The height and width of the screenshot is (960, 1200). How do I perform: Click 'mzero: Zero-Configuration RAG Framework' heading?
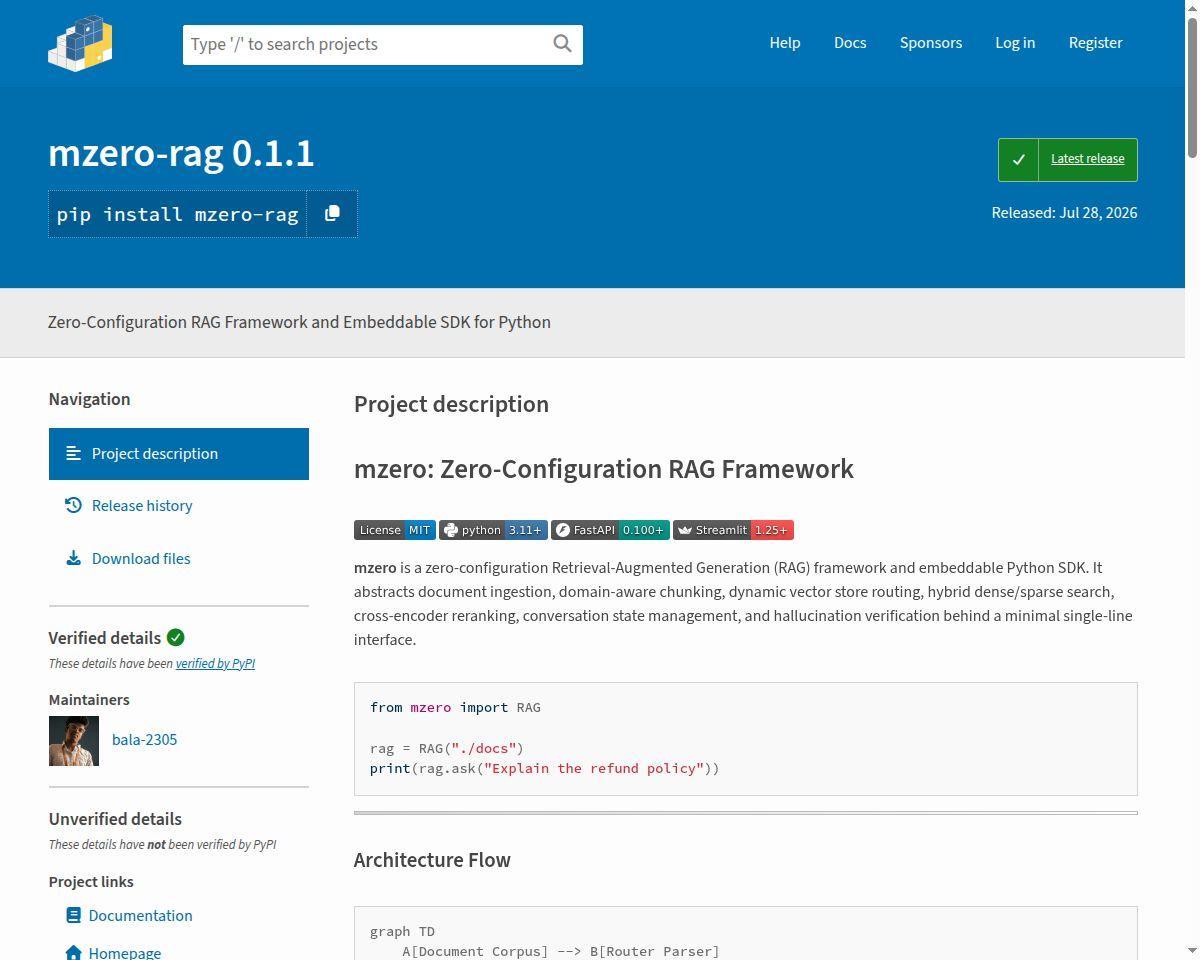[x=604, y=469]
